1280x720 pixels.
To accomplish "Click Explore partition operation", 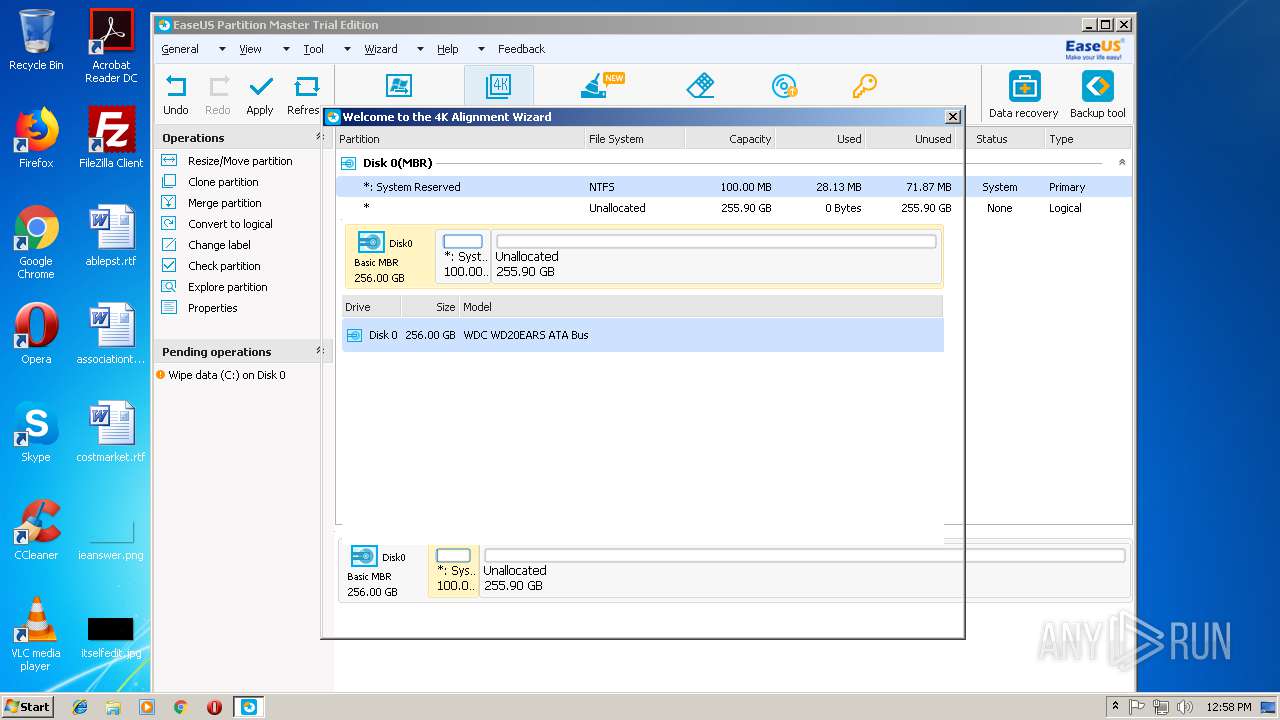I will point(227,287).
